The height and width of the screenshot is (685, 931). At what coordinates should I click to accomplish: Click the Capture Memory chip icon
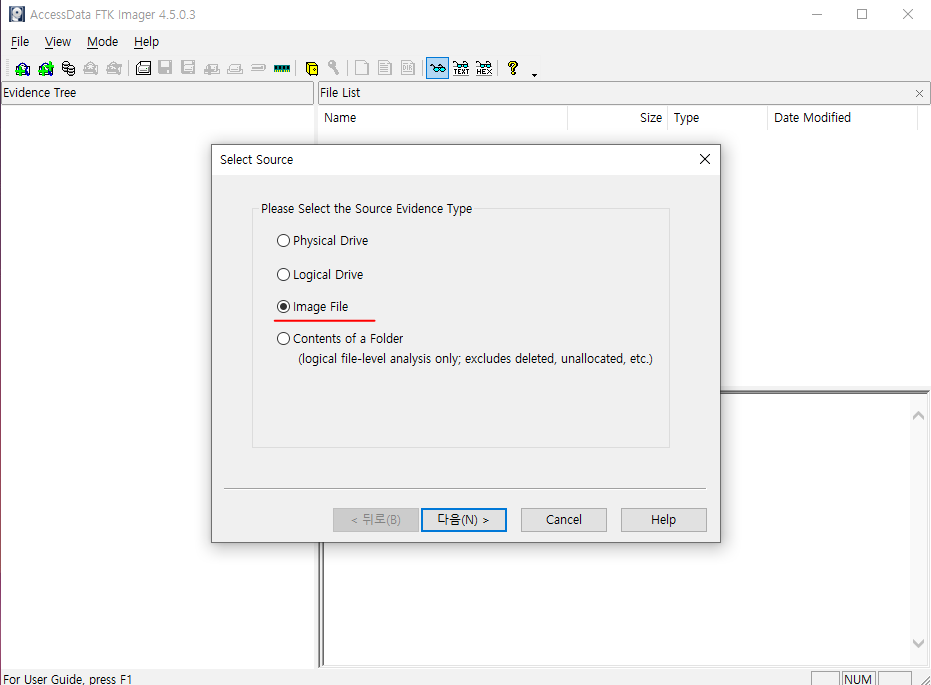tap(282, 68)
